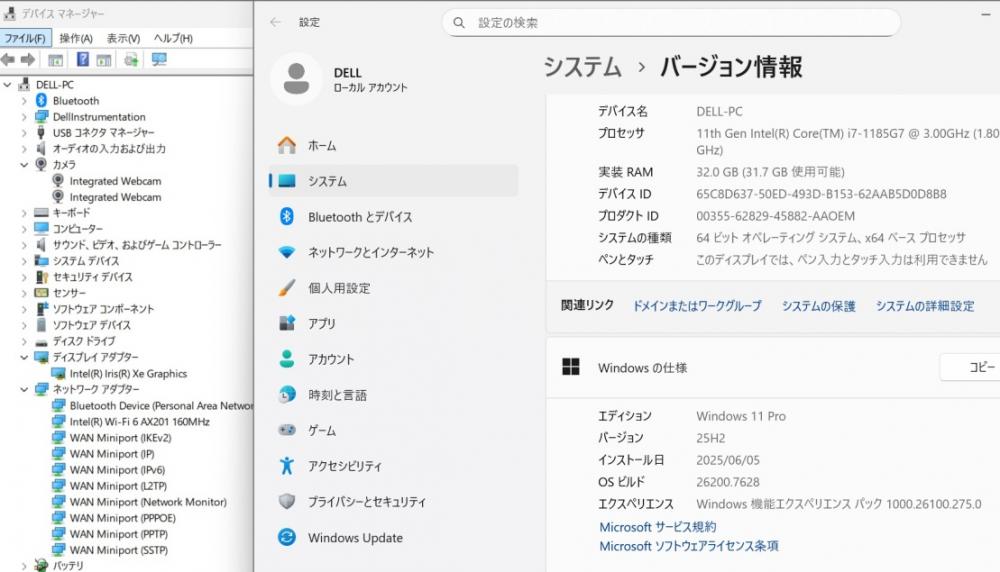Click the accessibility figure icon in sidebar
The height and width of the screenshot is (572, 1000).
[x=287, y=466]
